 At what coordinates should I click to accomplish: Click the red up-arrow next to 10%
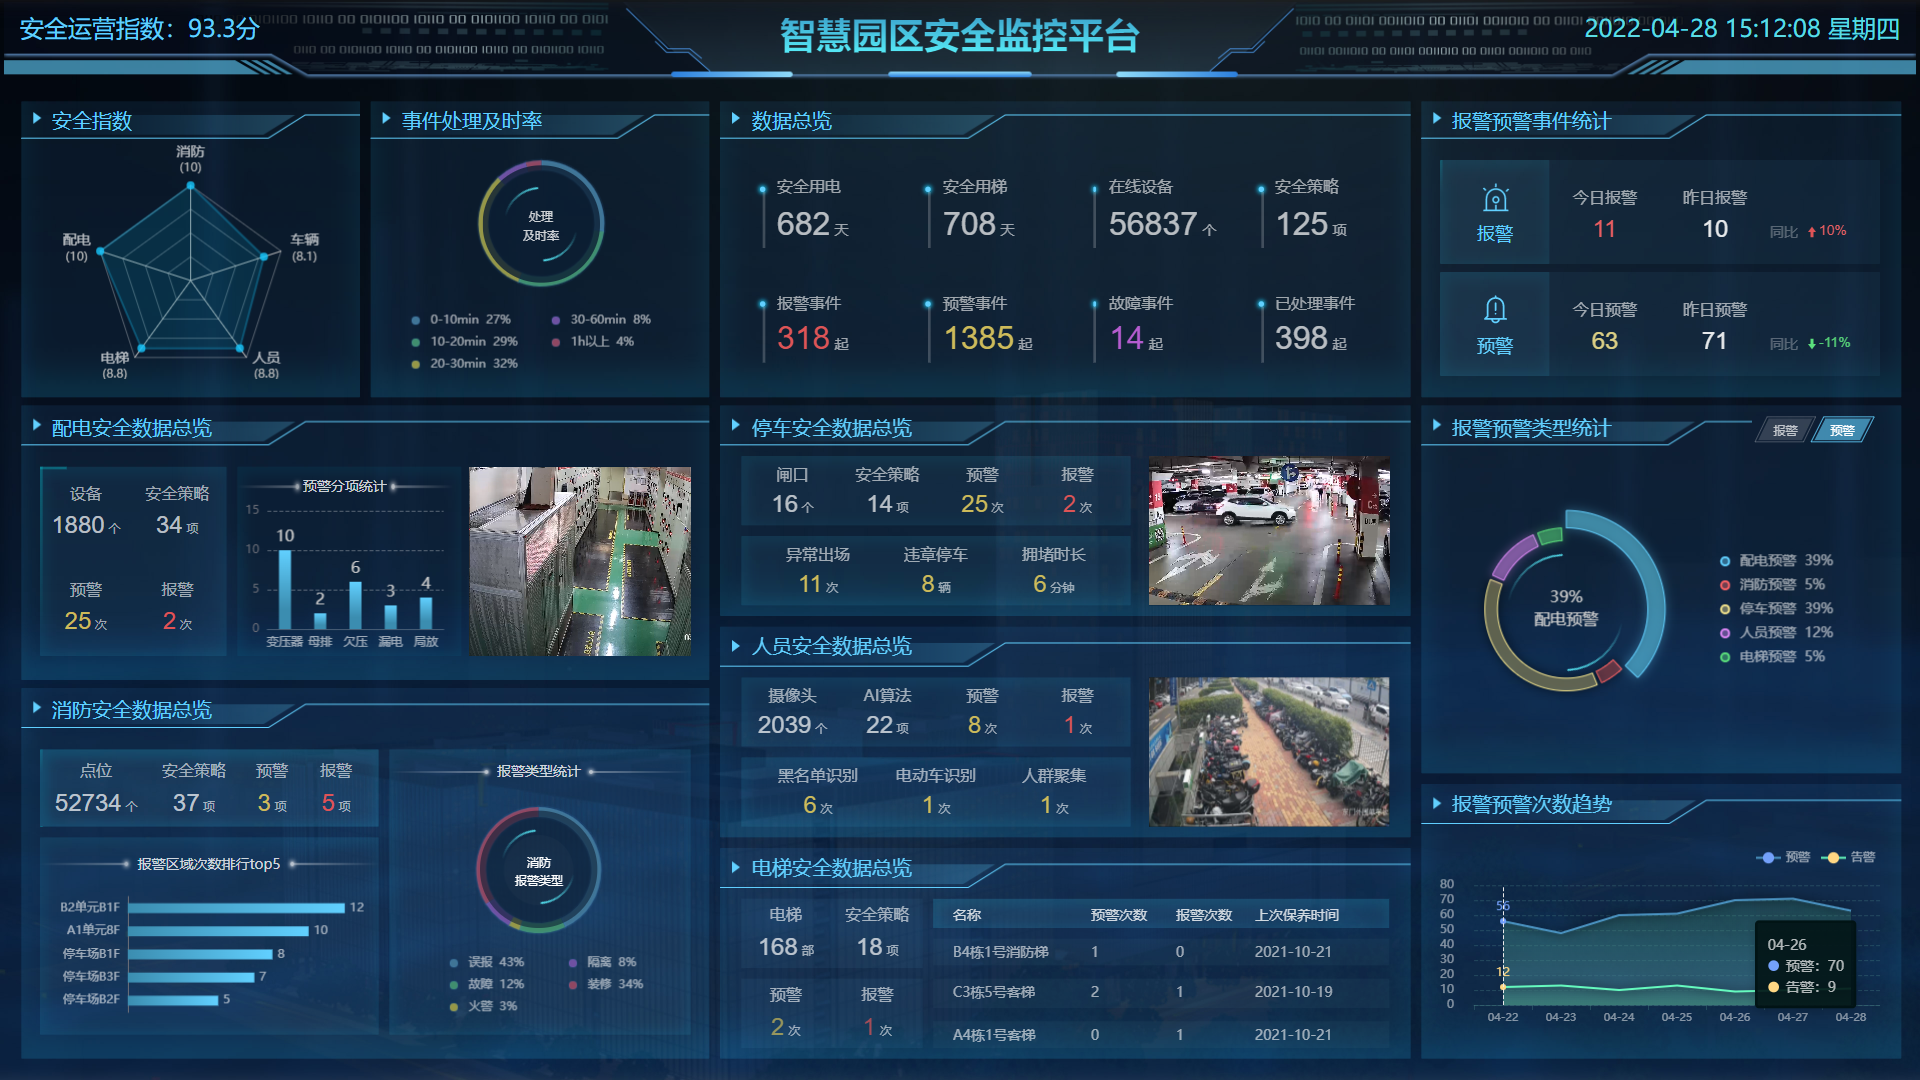pyautogui.click(x=1811, y=232)
